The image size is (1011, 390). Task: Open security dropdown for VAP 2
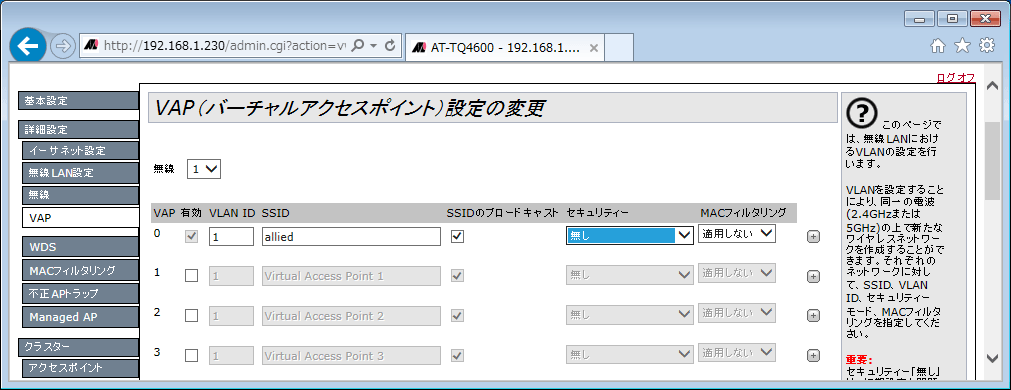[629, 316]
